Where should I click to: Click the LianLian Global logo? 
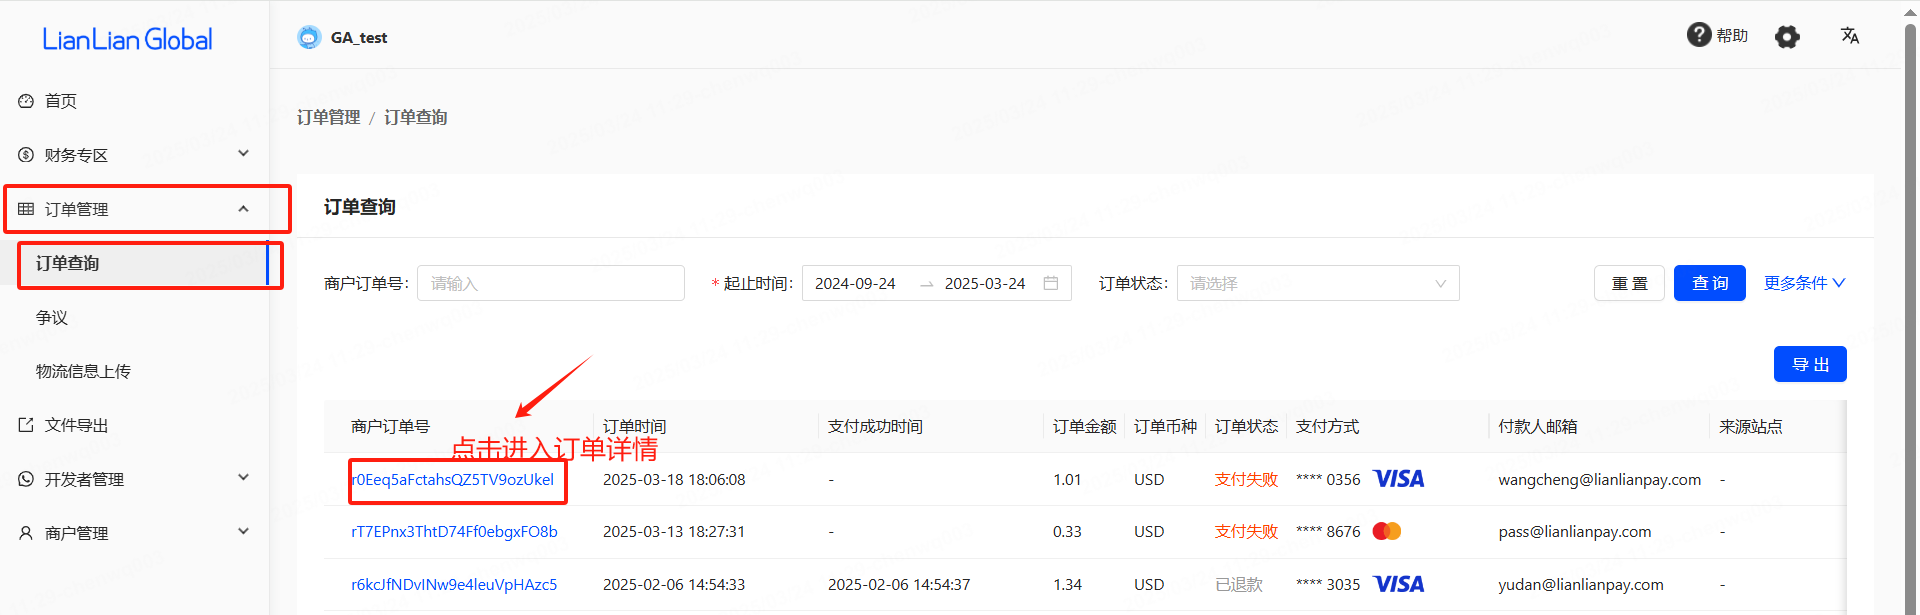127,40
